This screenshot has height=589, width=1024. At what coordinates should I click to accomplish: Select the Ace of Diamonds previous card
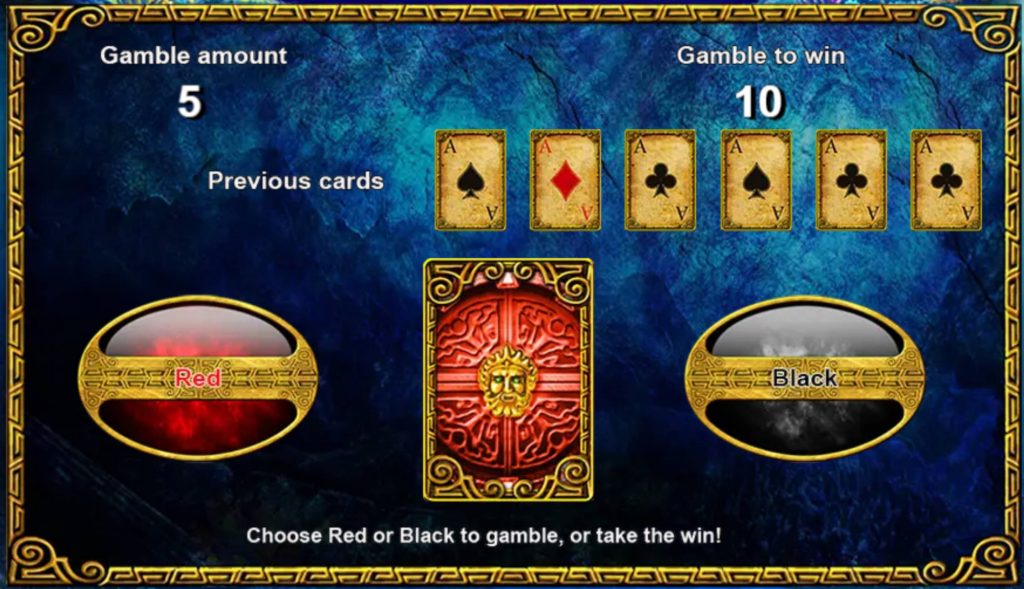point(566,180)
